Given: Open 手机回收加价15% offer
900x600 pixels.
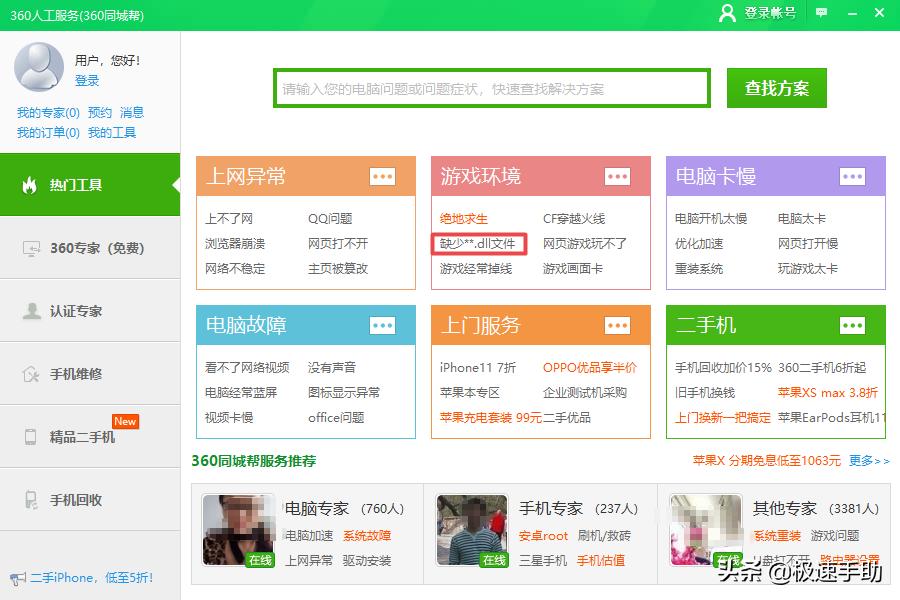Looking at the screenshot, I should click(x=723, y=367).
